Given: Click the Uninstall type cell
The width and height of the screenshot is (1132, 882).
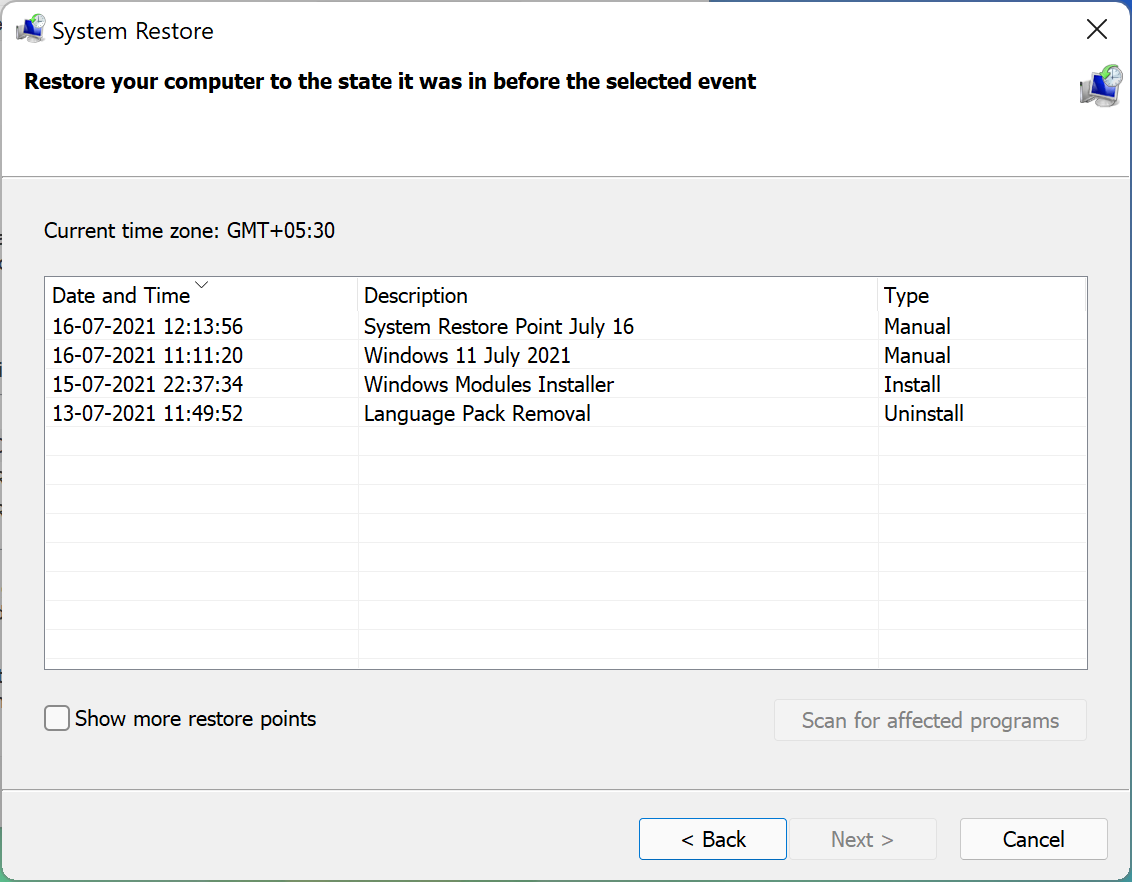Looking at the screenshot, I should [x=923, y=413].
